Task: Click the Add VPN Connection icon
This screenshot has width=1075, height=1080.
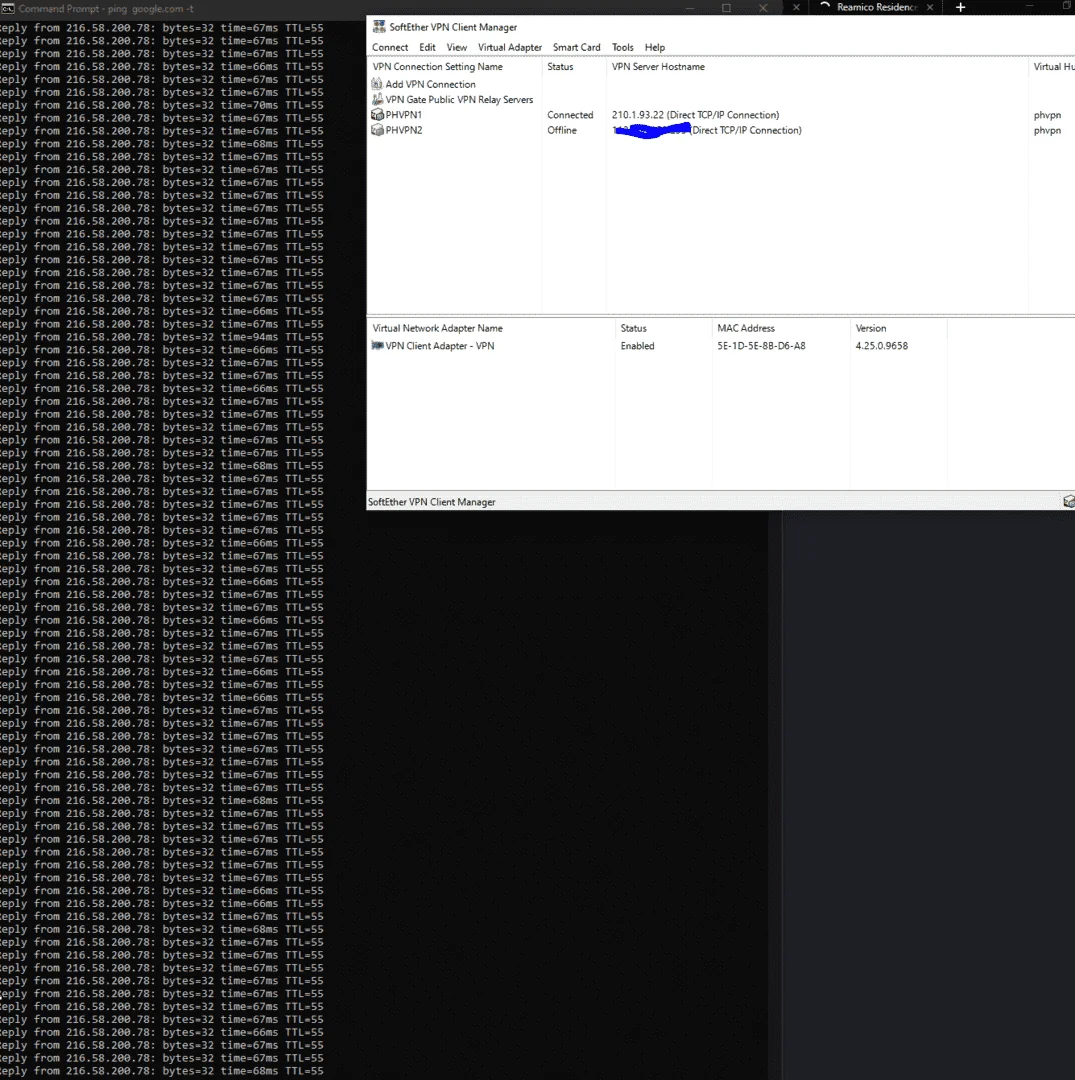Action: [377, 84]
